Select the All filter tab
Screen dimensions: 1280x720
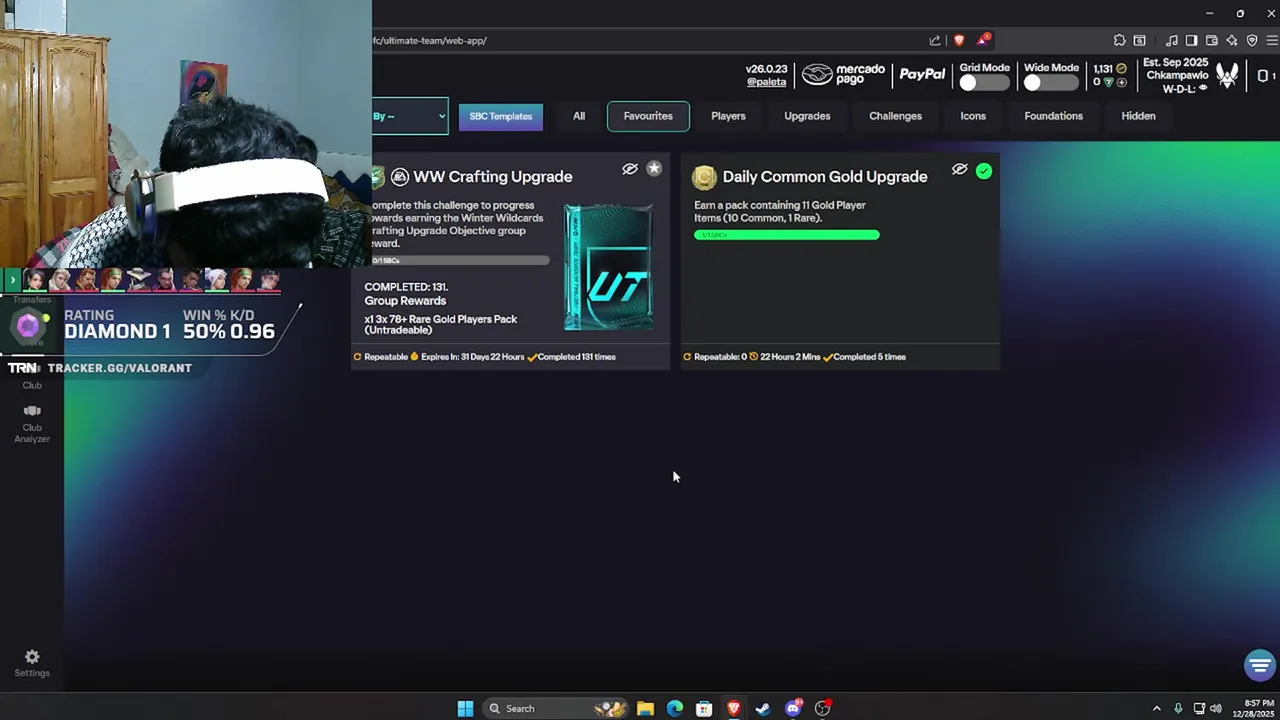pos(579,116)
